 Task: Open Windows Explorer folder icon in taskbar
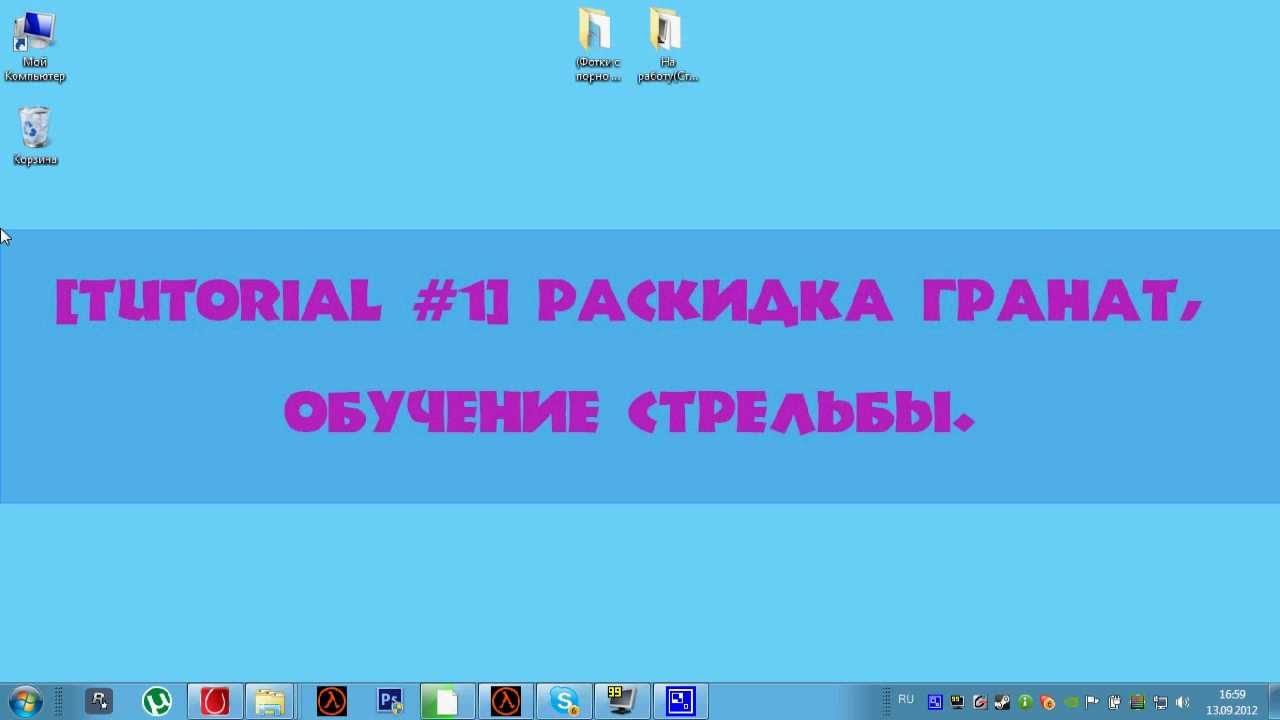click(272, 701)
